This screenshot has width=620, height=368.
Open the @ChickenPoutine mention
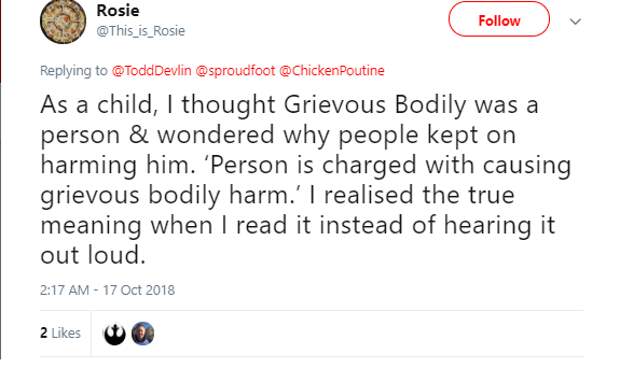point(332,70)
